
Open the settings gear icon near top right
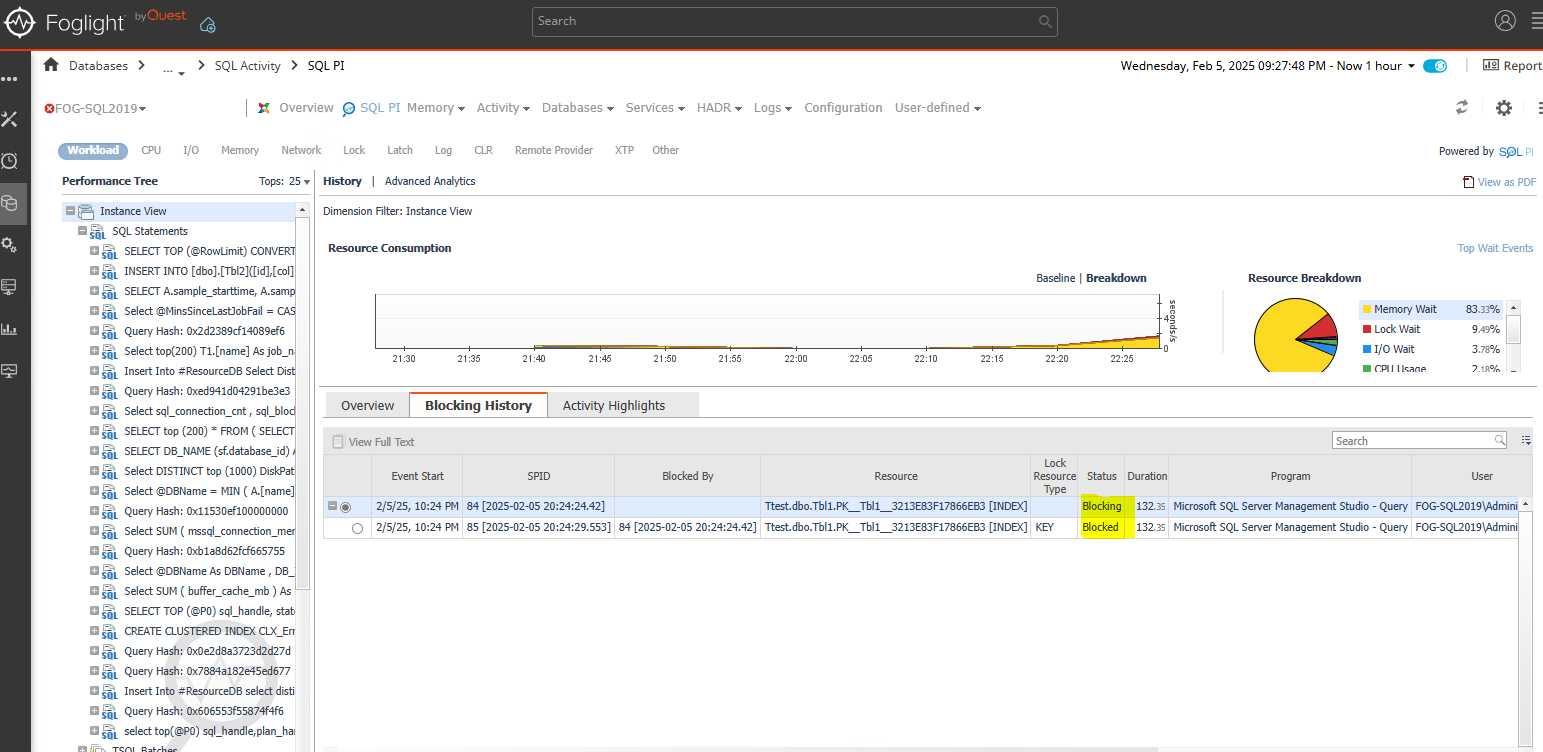(1504, 108)
